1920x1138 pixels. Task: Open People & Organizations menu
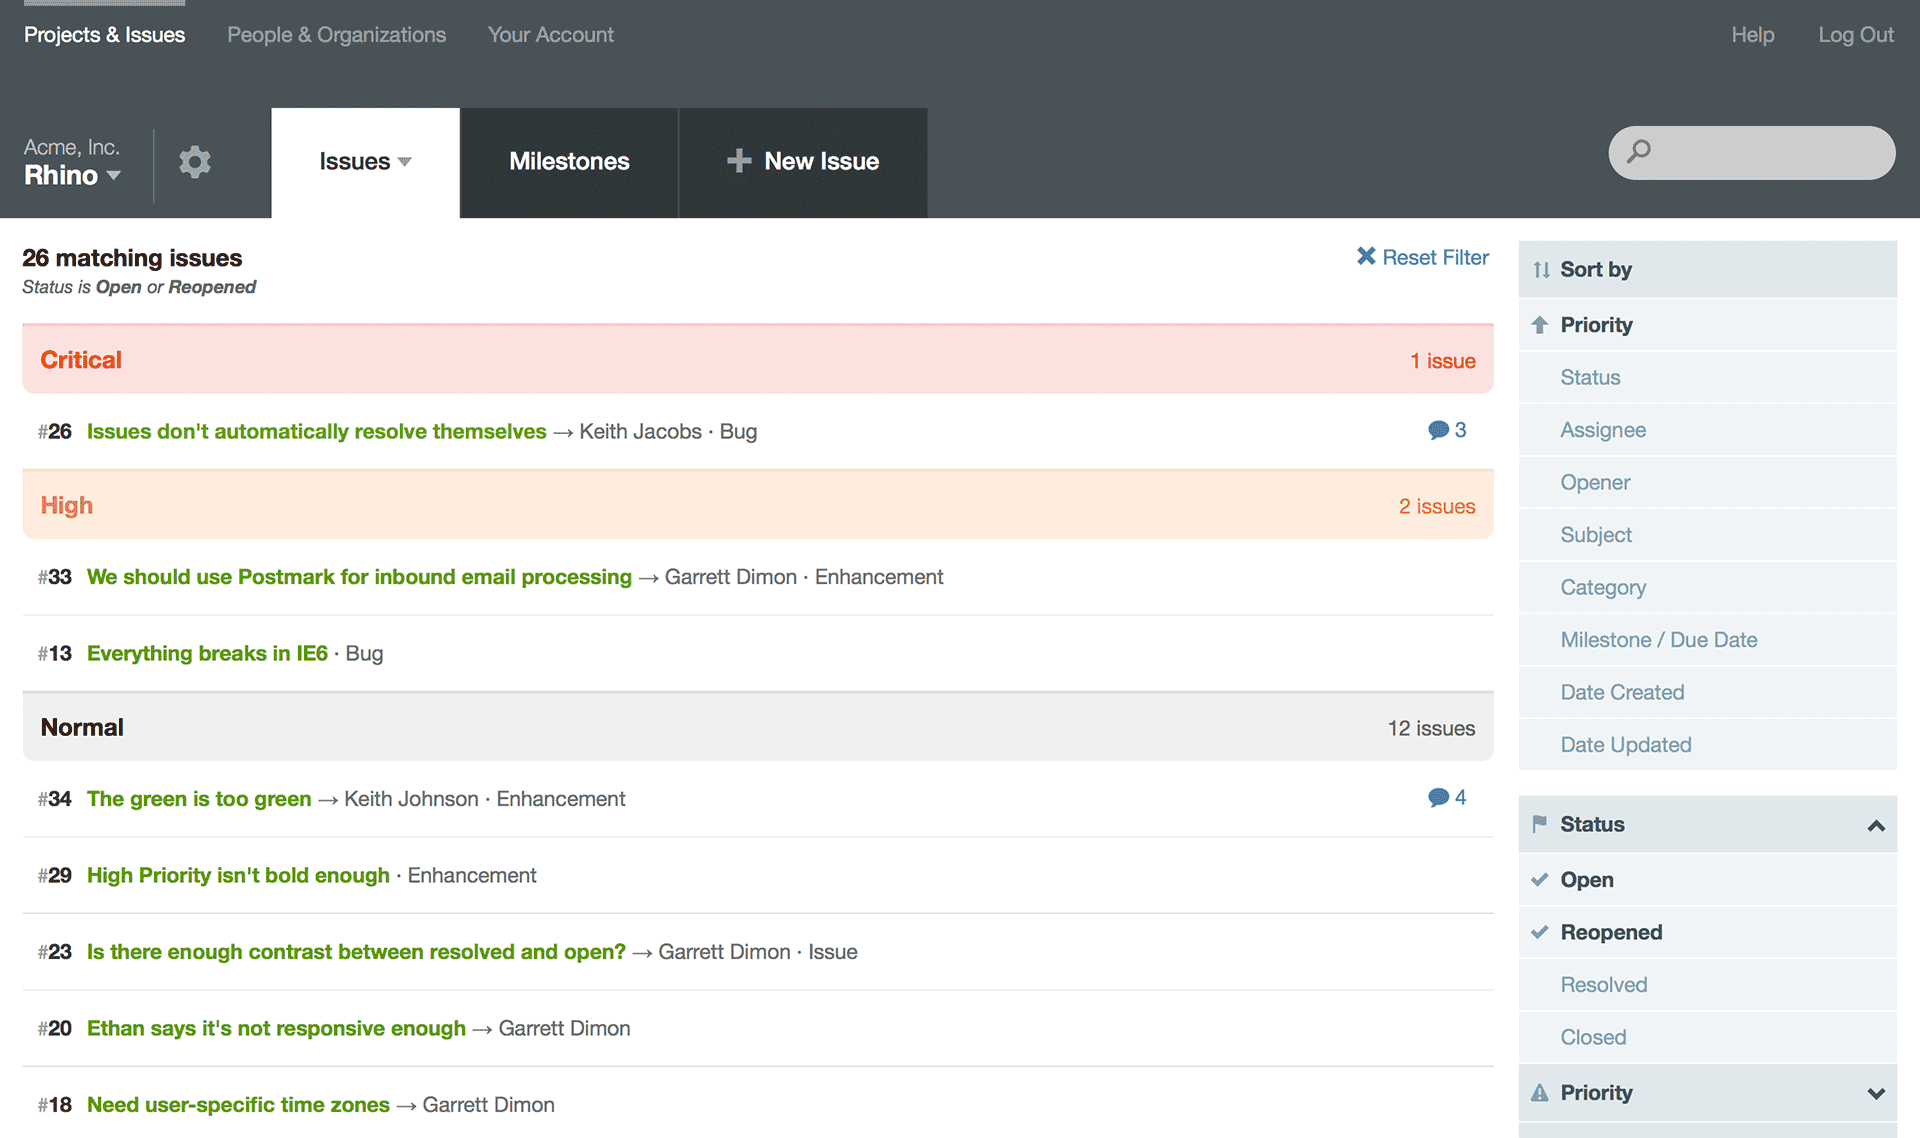336,35
